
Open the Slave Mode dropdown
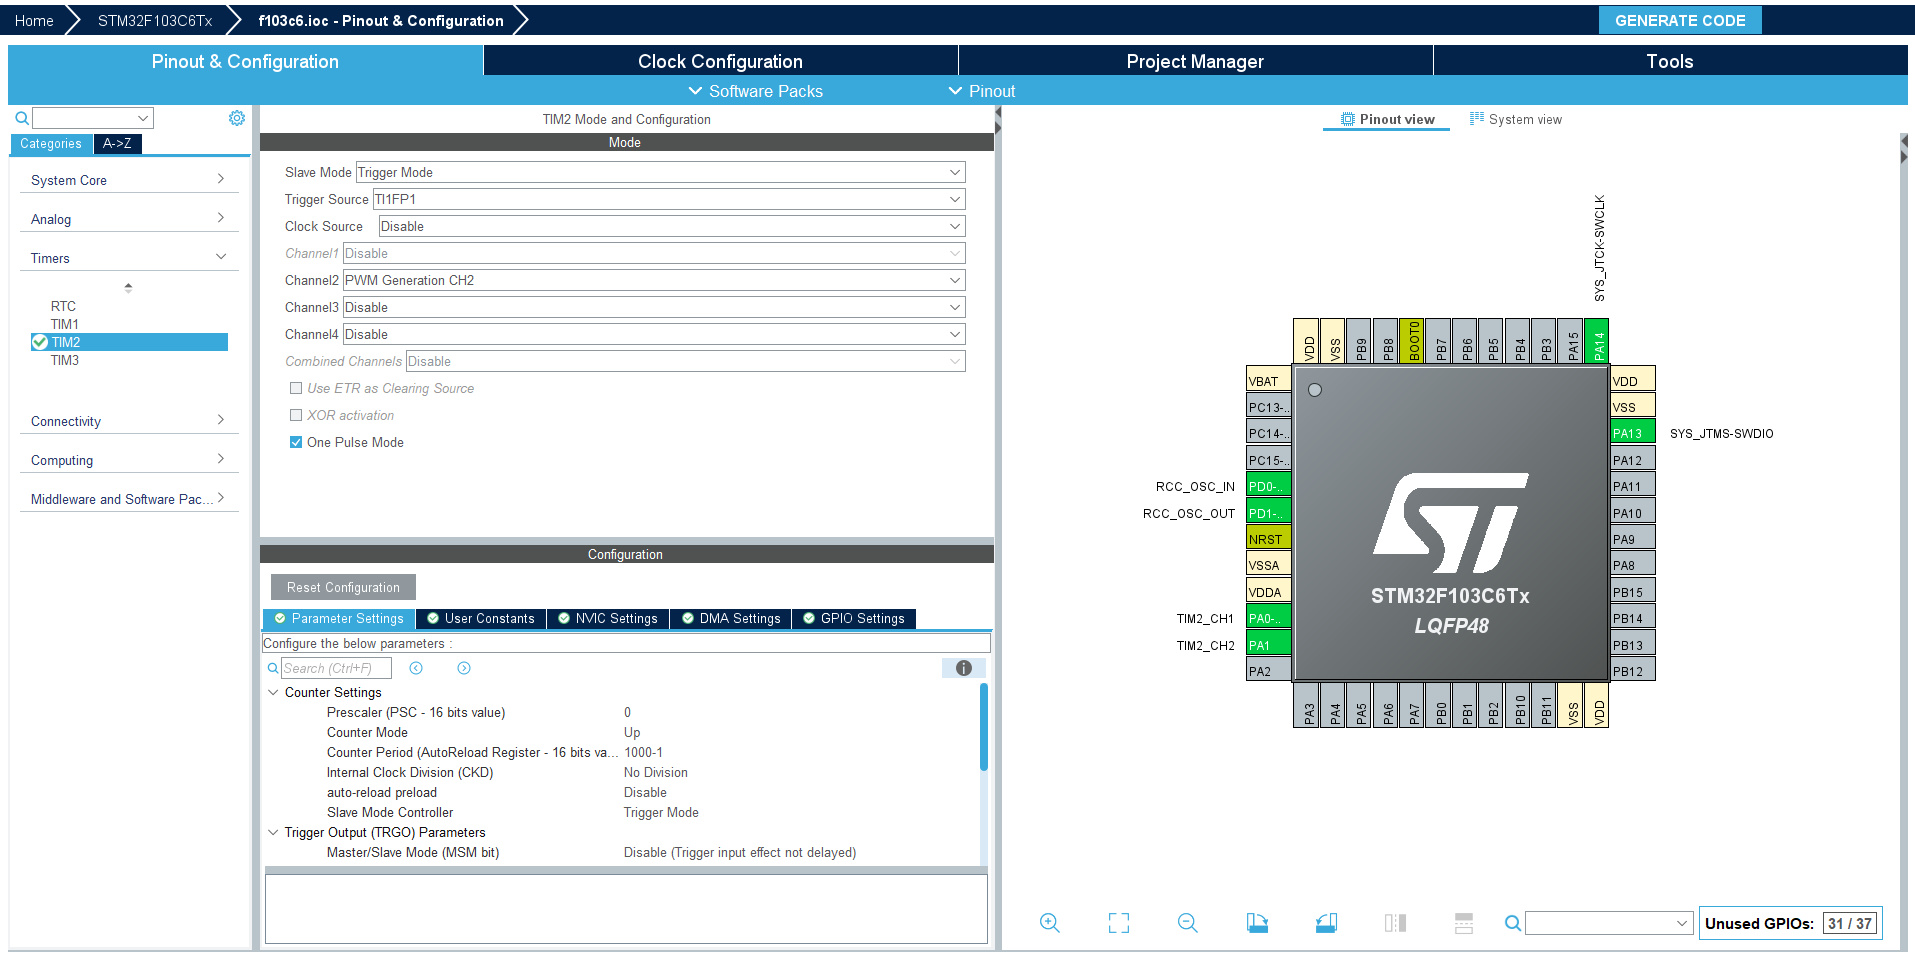[660, 172]
